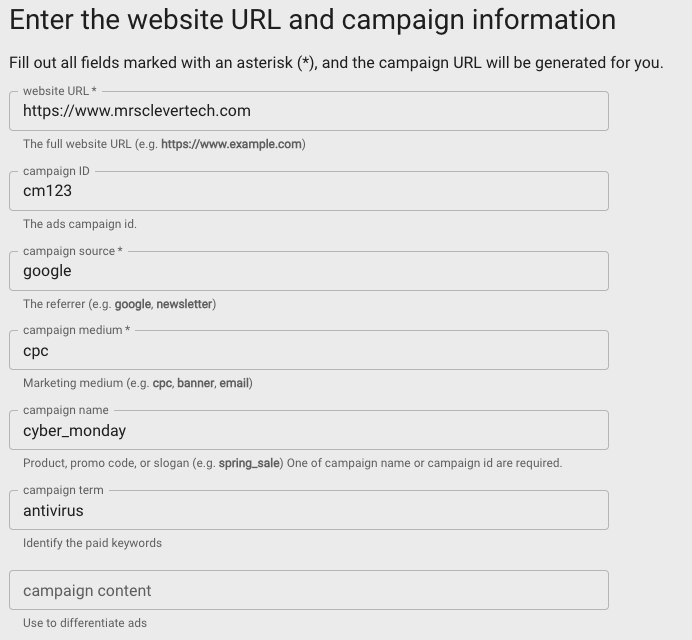Click the bold 'spring_sale' example word
Viewport: 692px width, 640px height.
[x=249, y=463]
